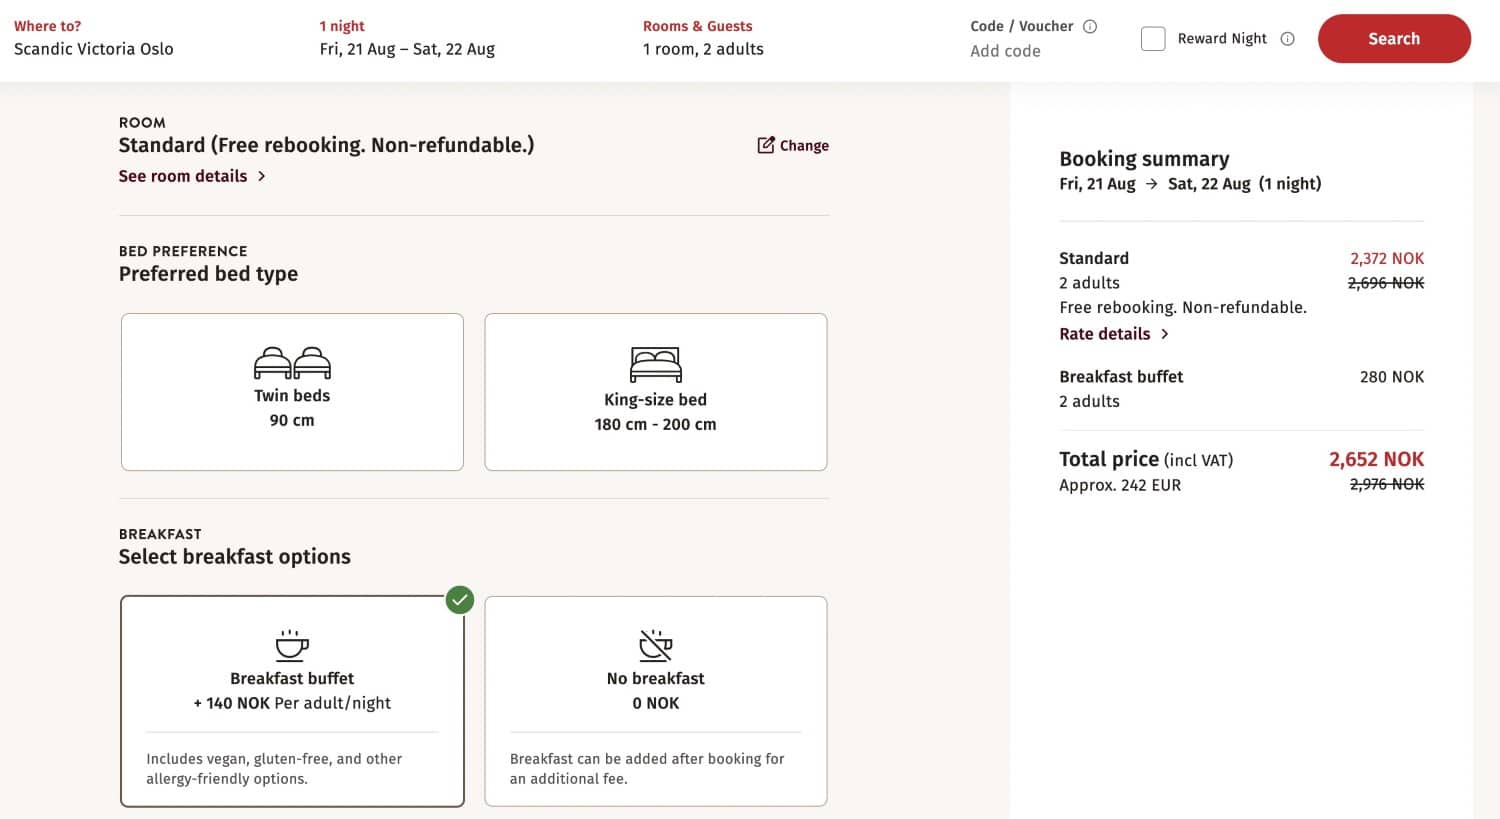Select the King-size bed option
1500x819 pixels.
(x=656, y=392)
